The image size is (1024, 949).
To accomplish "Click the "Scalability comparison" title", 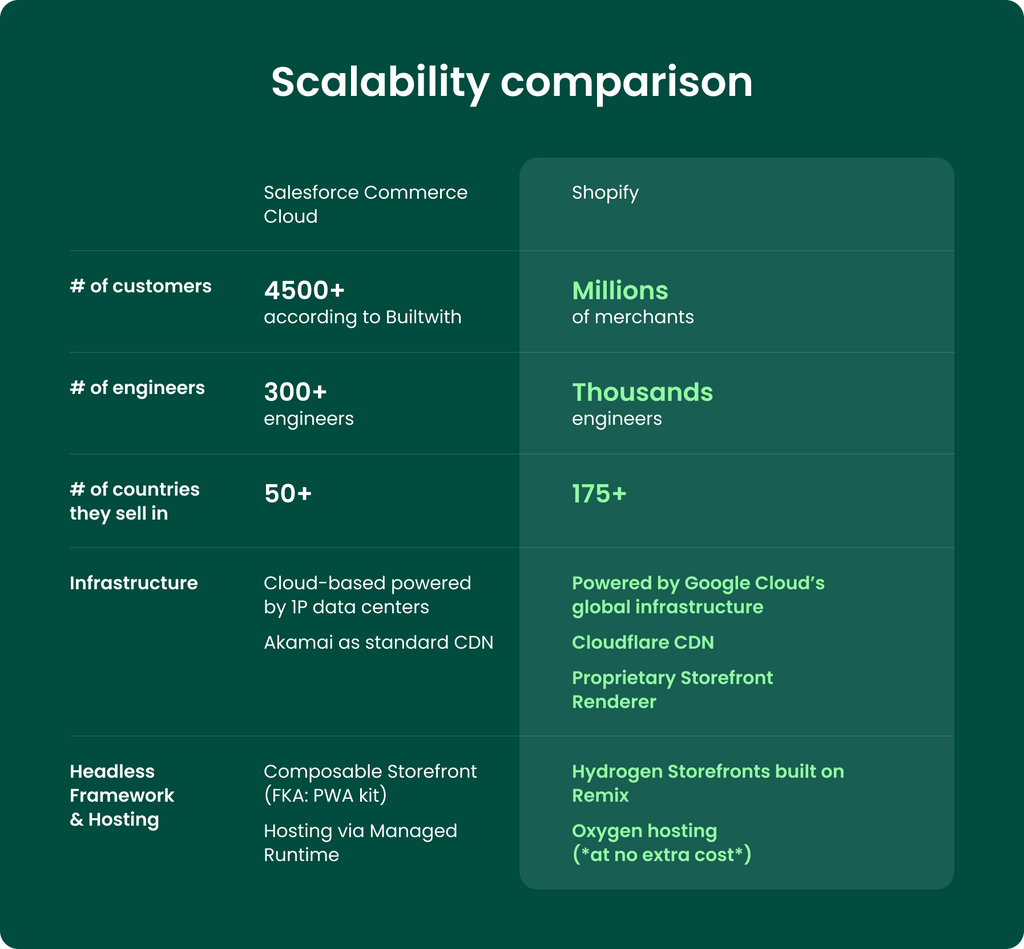I will point(511,82).
